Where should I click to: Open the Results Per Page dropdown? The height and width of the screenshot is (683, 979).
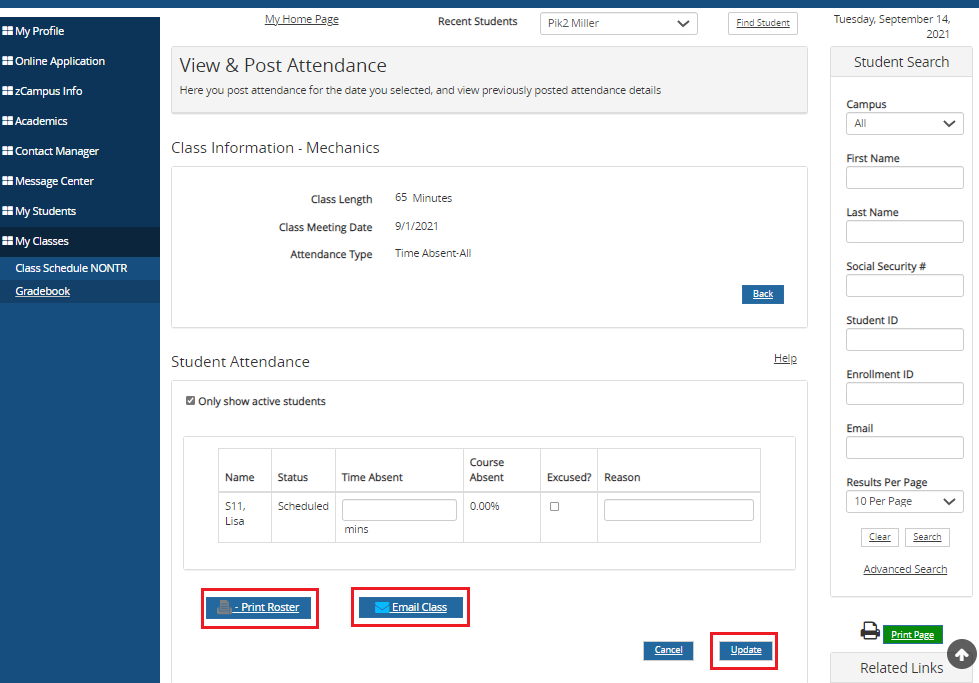[x=904, y=501]
